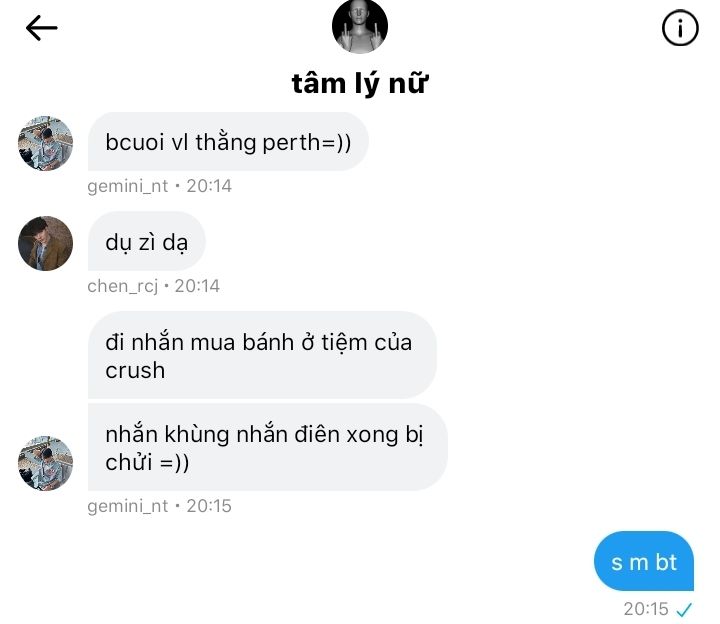Tap the back arrow to leave chat
This screenshot has height=624, width=720.
pos(41,29)
